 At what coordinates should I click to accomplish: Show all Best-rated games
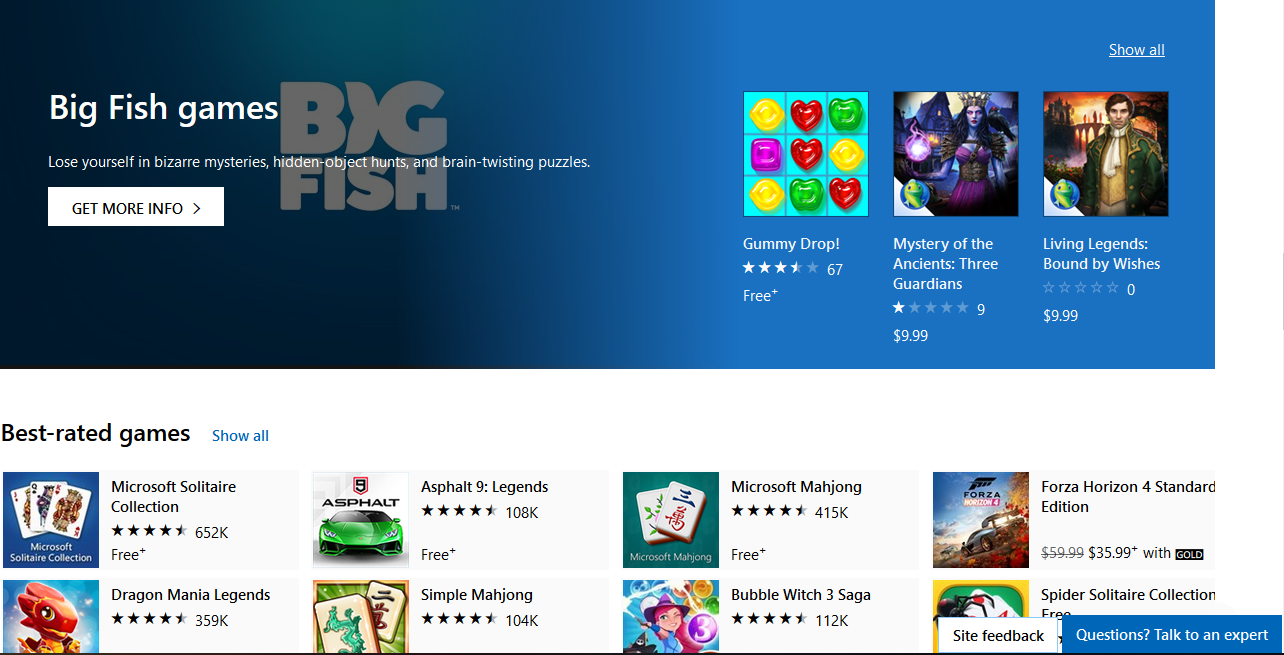click(x=240, y=436)
